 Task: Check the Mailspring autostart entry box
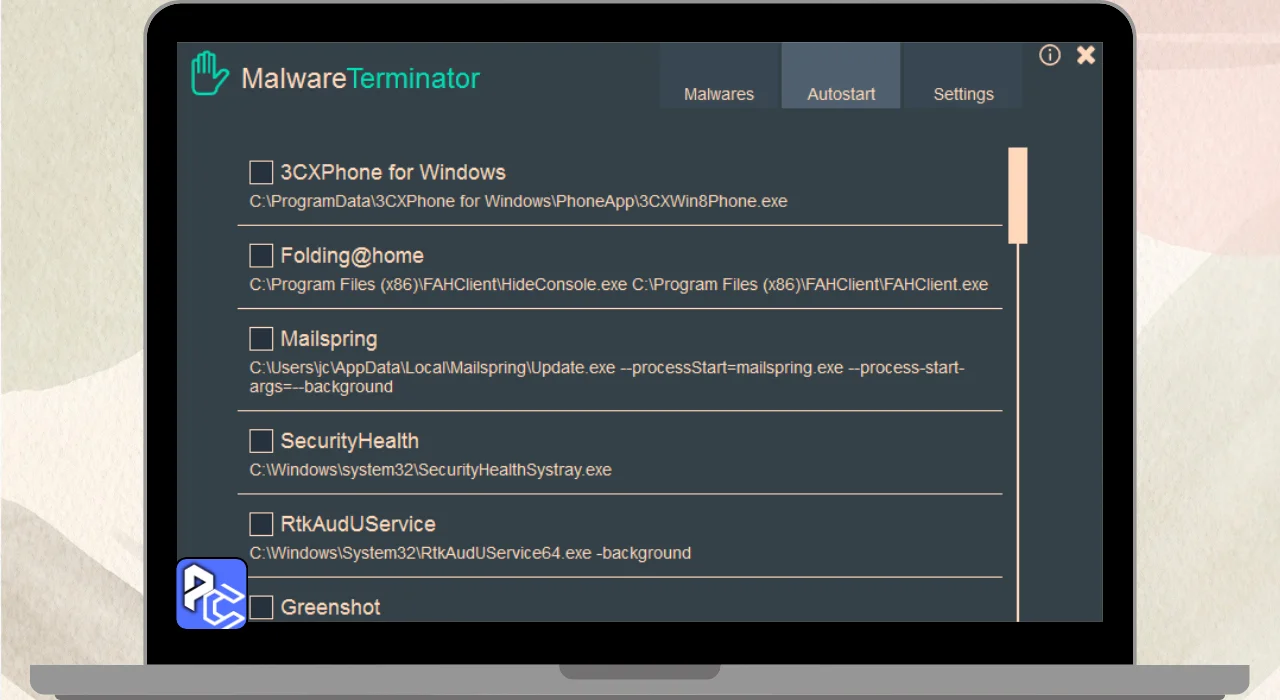click(261, 338)
